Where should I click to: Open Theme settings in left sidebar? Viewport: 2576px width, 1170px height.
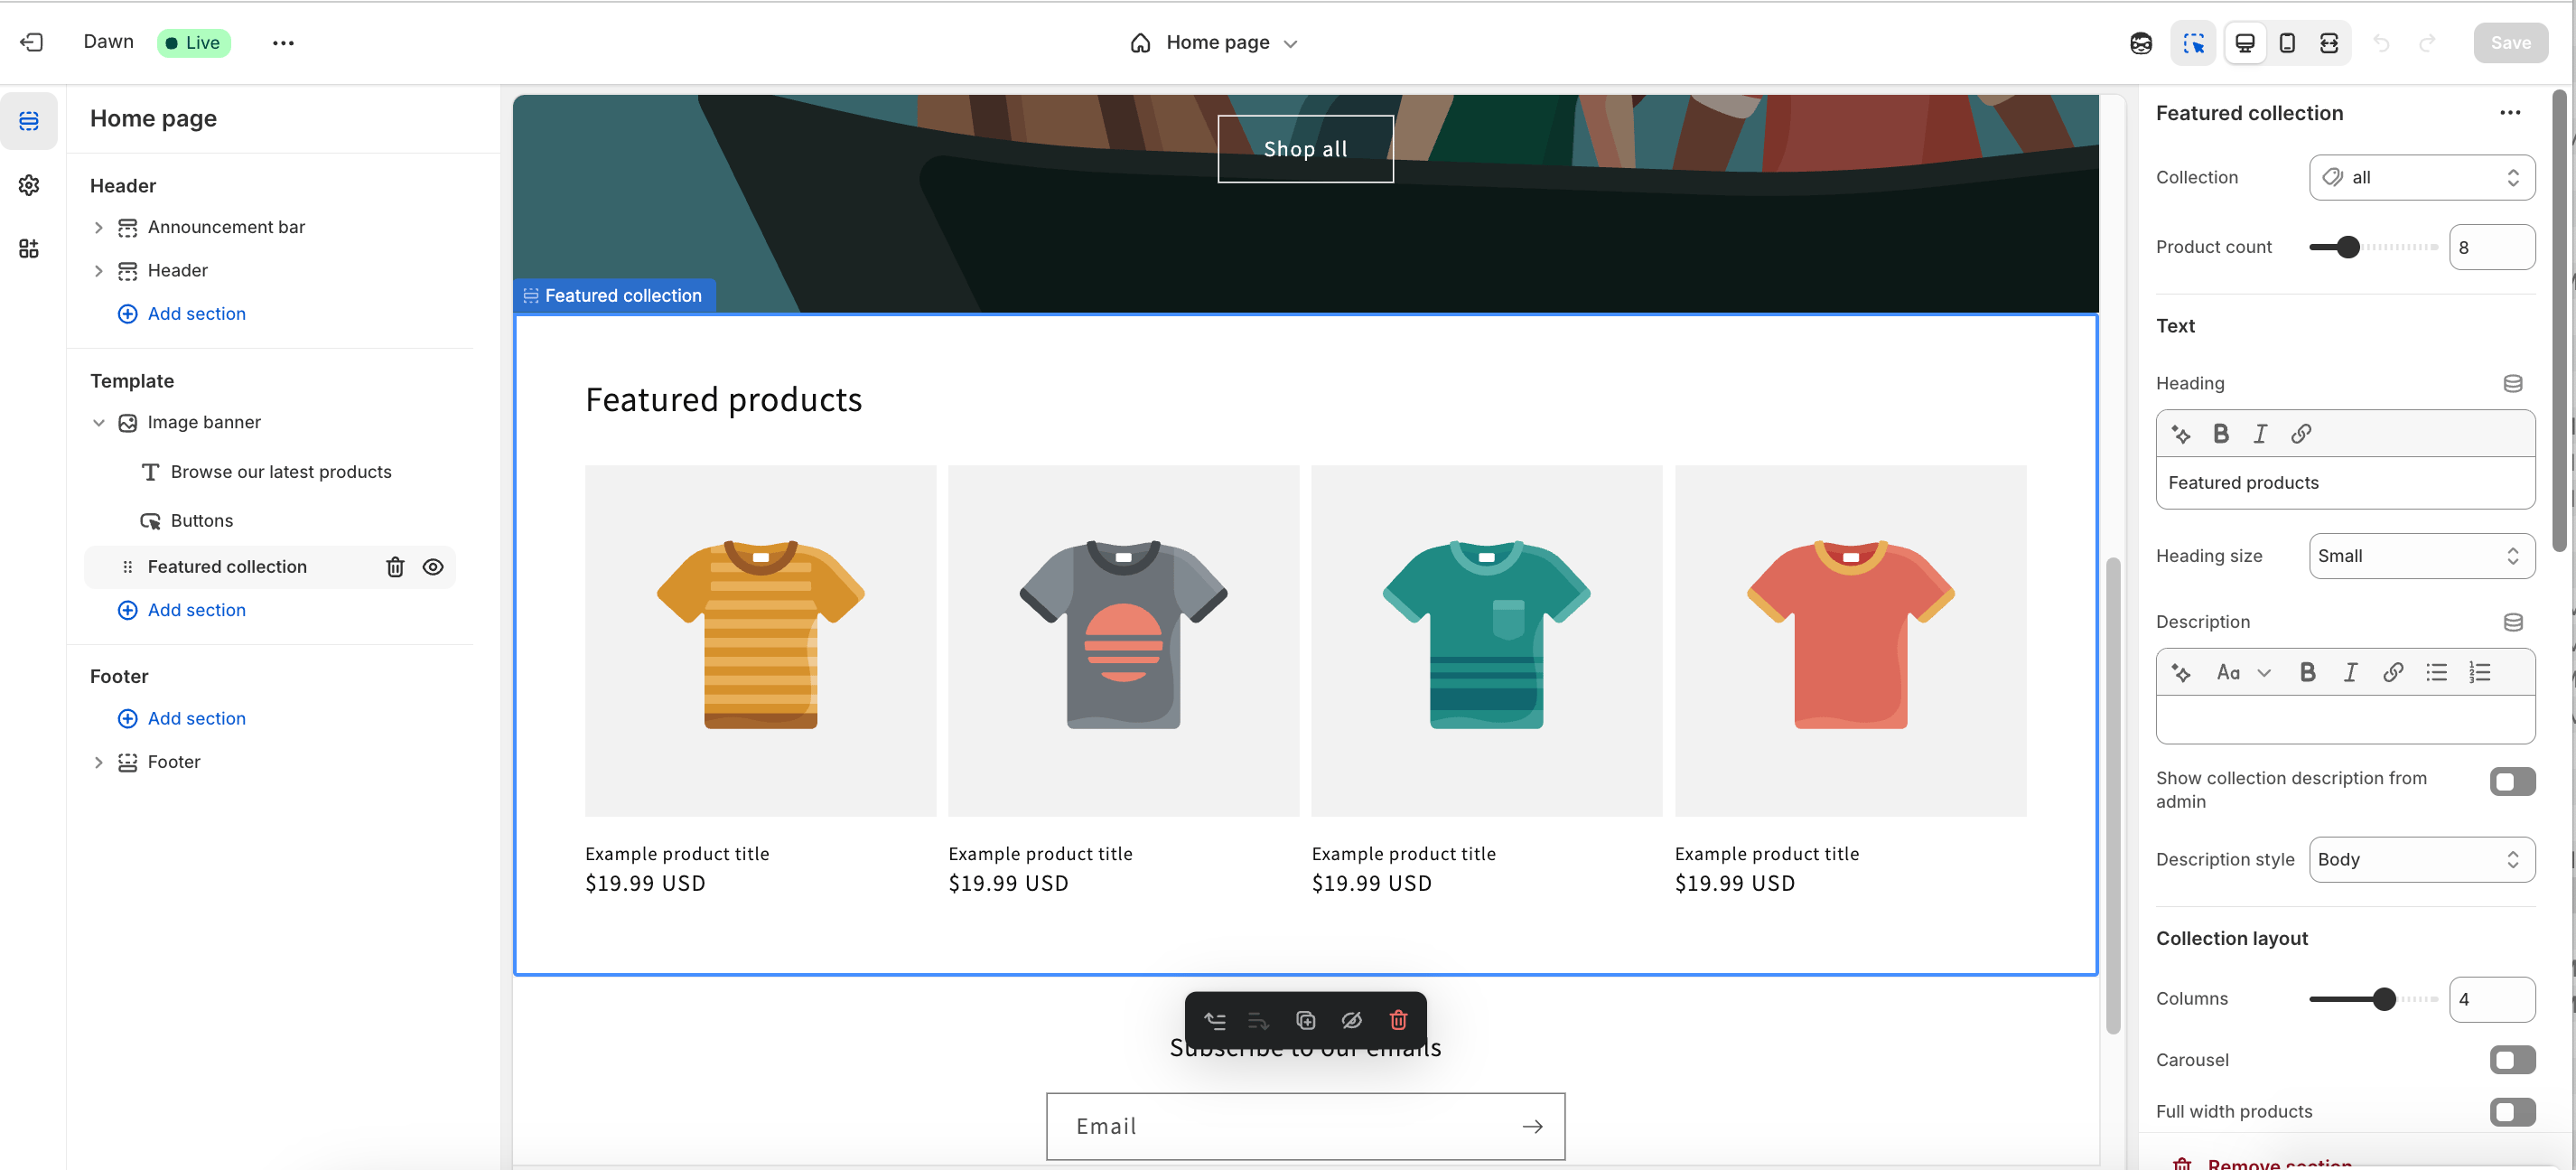[29, 185]
